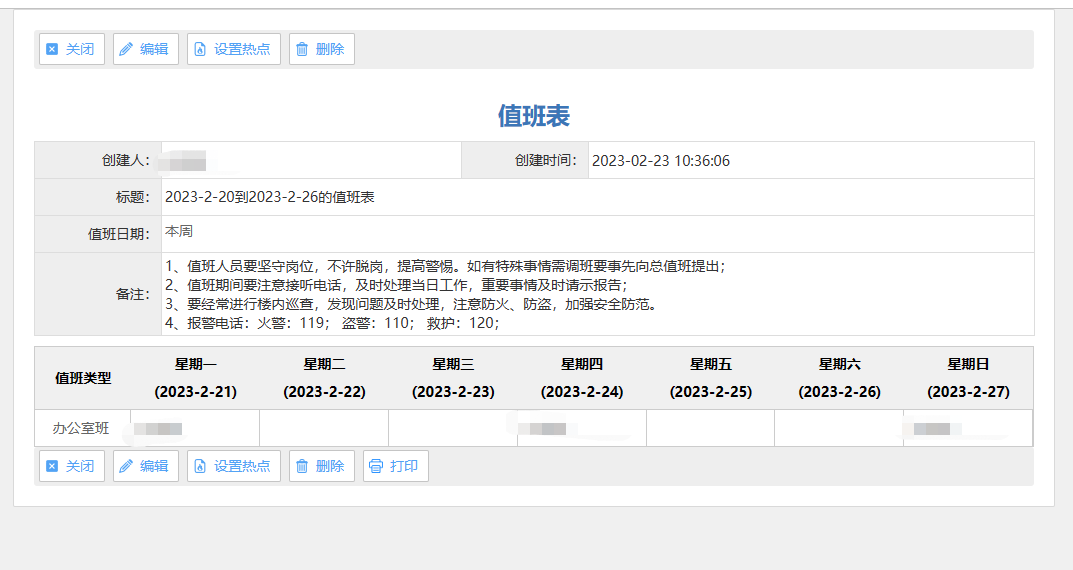Click the 星期日 (2023-2-27) header
1073x570 pixels.
[x=968, y=378]
